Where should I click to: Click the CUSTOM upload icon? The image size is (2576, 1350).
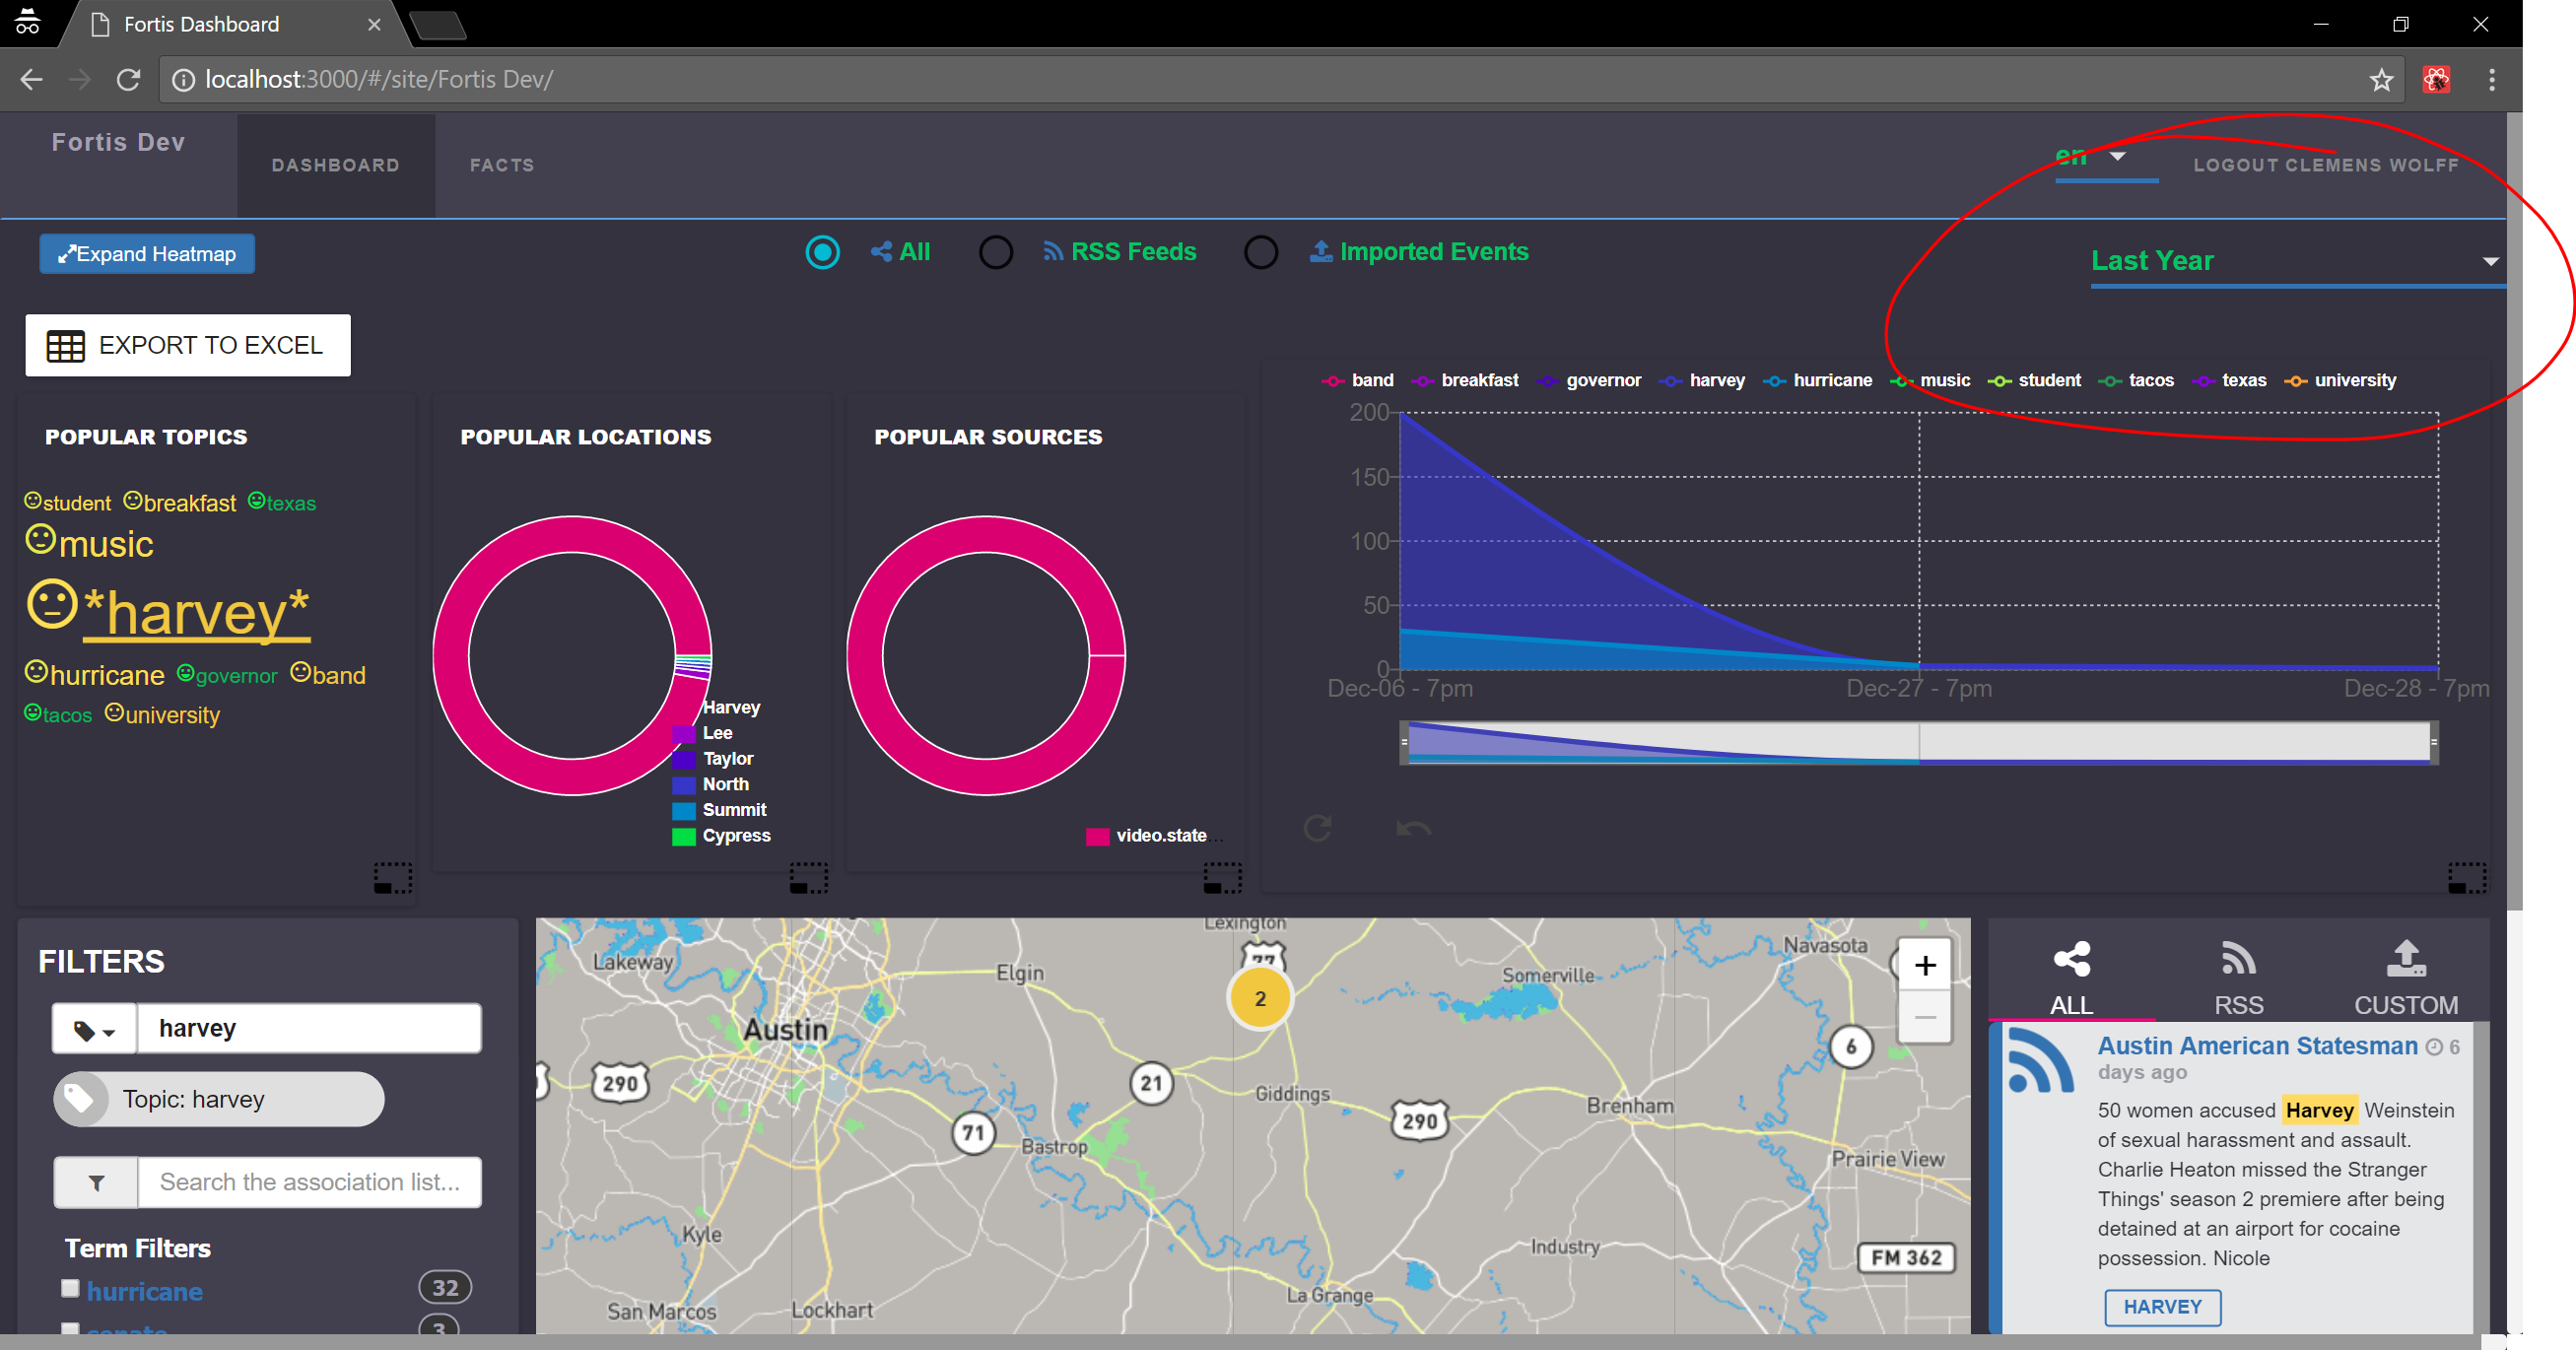click(x=2406, y=960)
